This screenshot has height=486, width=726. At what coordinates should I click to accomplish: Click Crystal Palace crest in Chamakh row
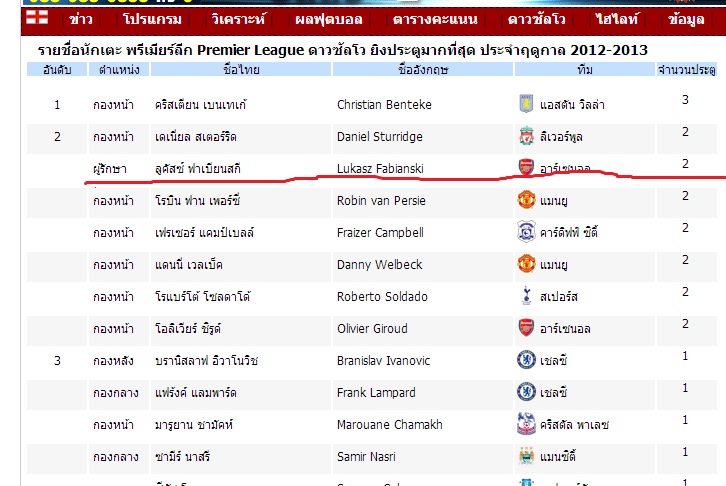pyautogui.click(x=526, y=424)
